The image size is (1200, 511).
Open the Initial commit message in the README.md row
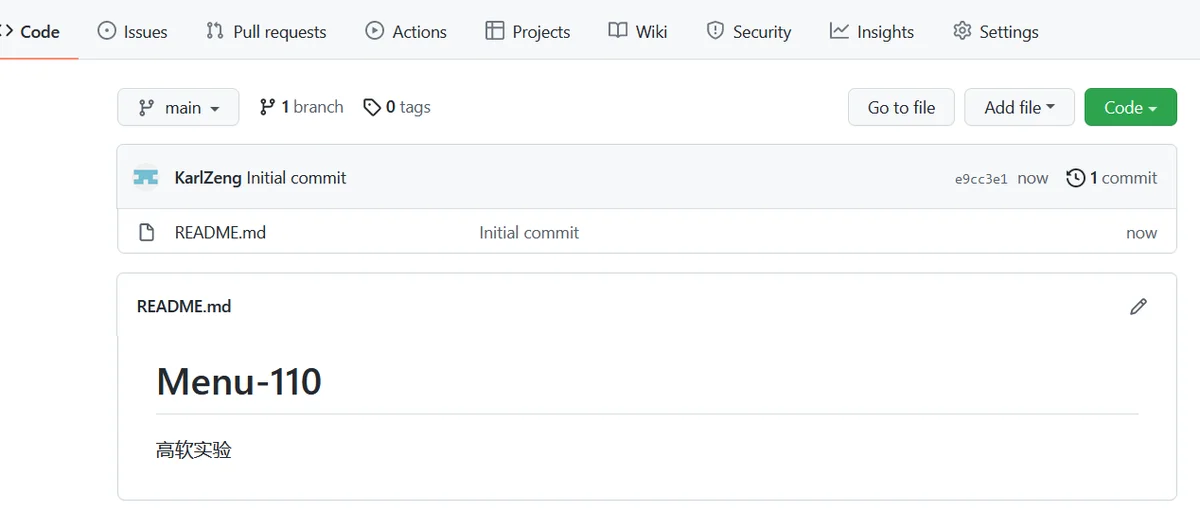coord(529,232)
